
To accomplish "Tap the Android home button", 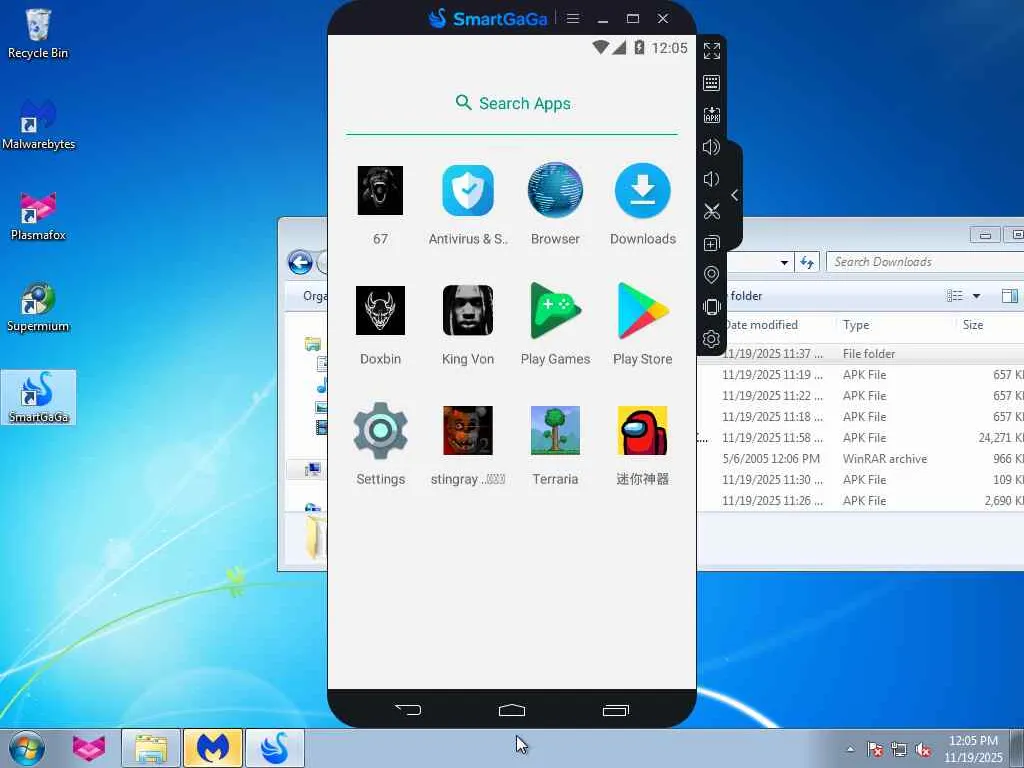I will pos(512,710).
